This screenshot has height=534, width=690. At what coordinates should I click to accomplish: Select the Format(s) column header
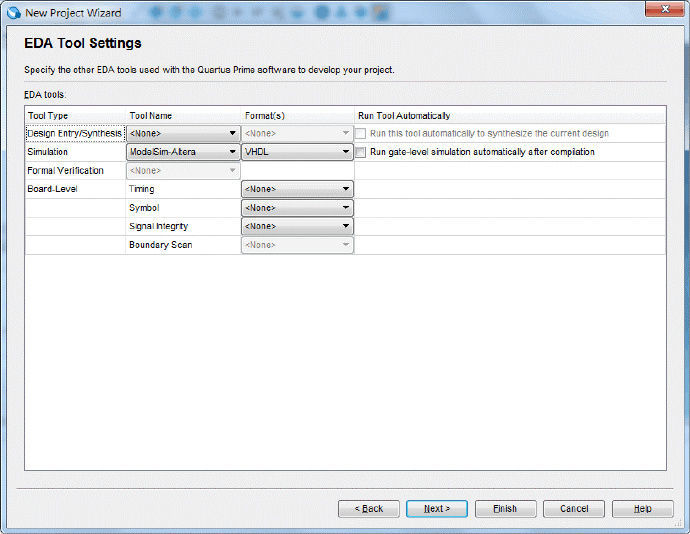(x=297, y=116)
